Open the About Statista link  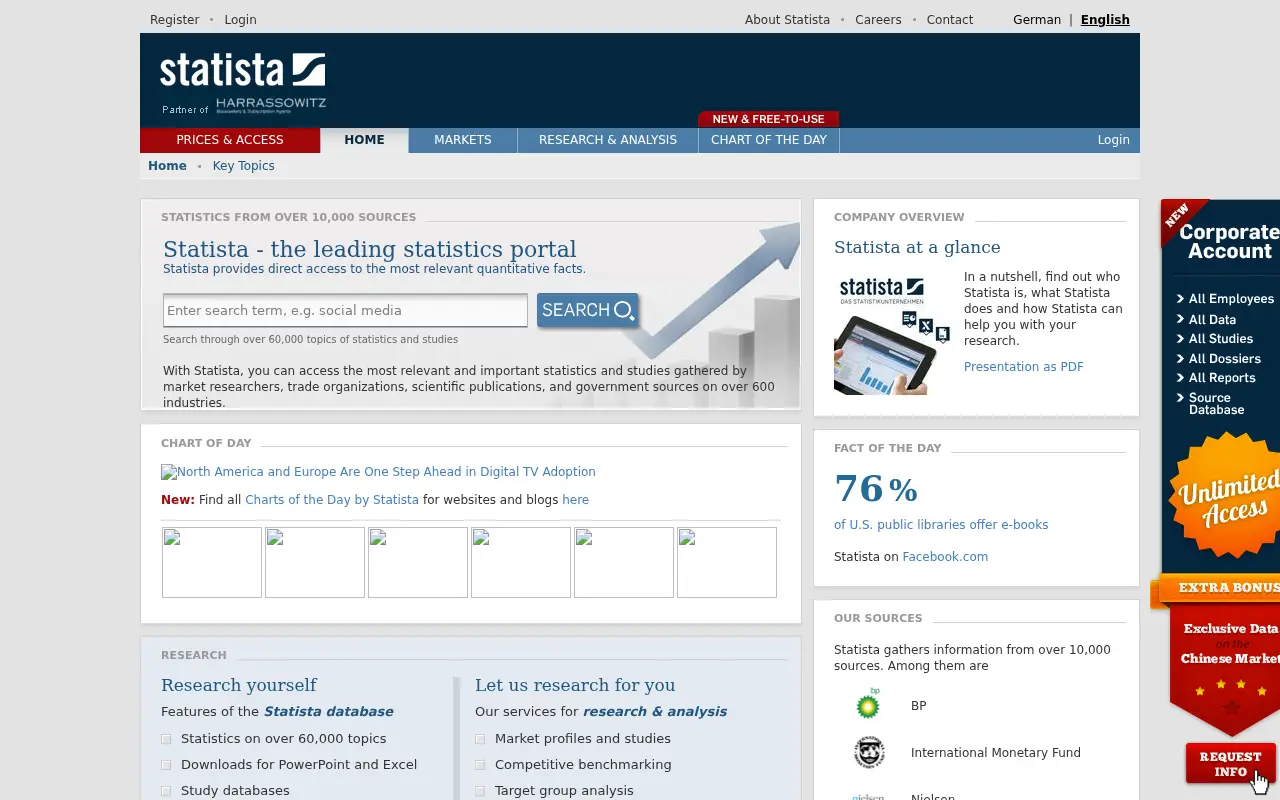tap(787, 19)
